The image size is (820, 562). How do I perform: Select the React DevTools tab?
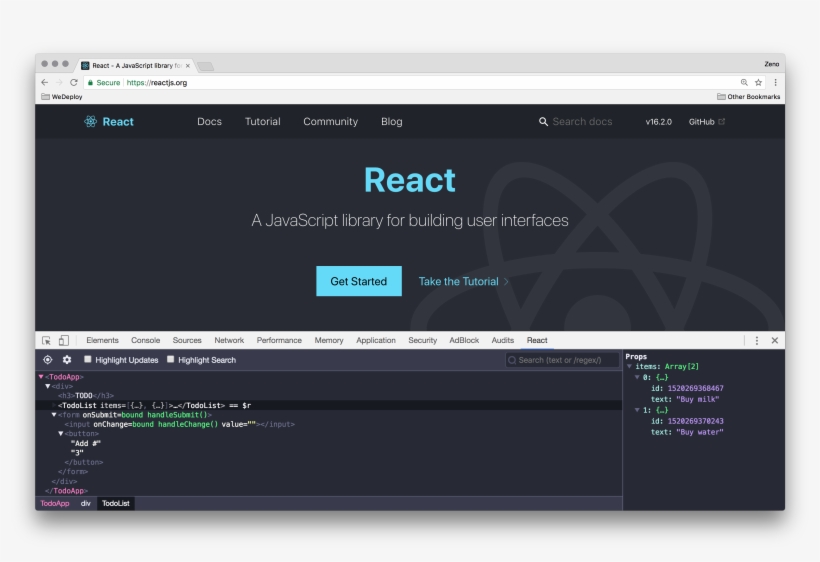point(537,340)
